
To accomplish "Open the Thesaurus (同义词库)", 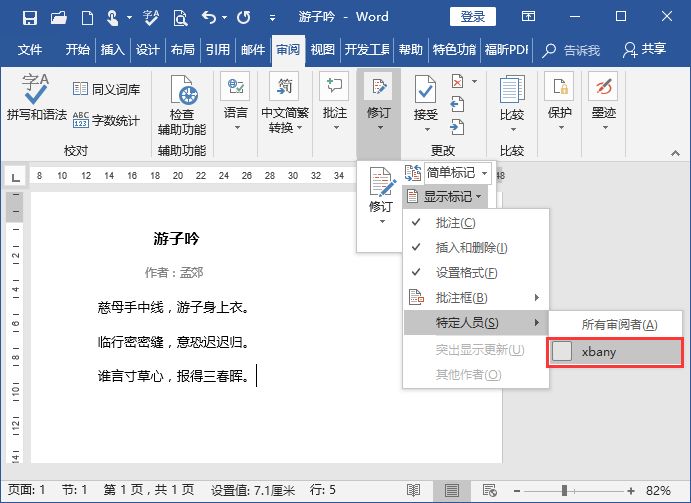I will 106,89.
